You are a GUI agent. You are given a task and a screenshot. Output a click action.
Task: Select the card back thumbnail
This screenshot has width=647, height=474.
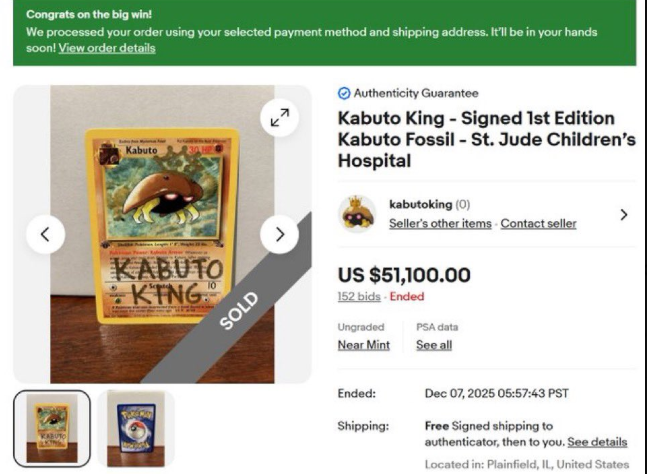pyautogui.click(x=135, y=428)
